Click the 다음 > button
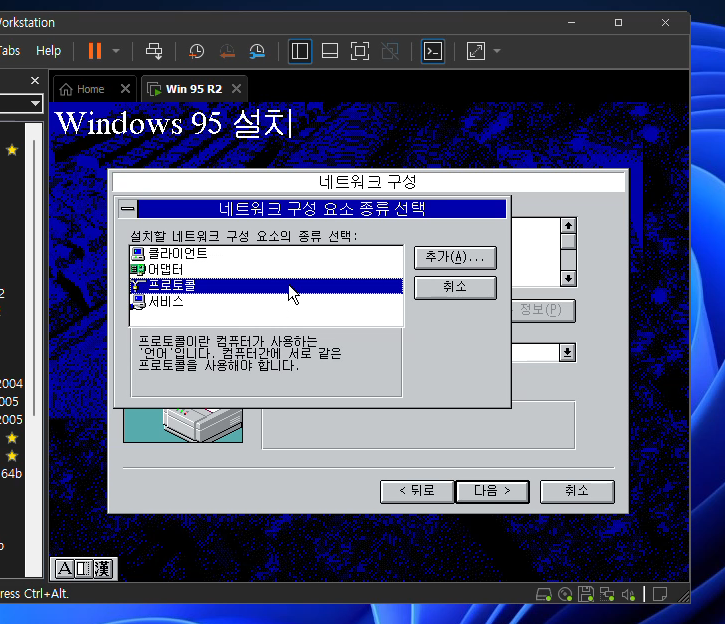725x624 pixels. pos(492,491)
